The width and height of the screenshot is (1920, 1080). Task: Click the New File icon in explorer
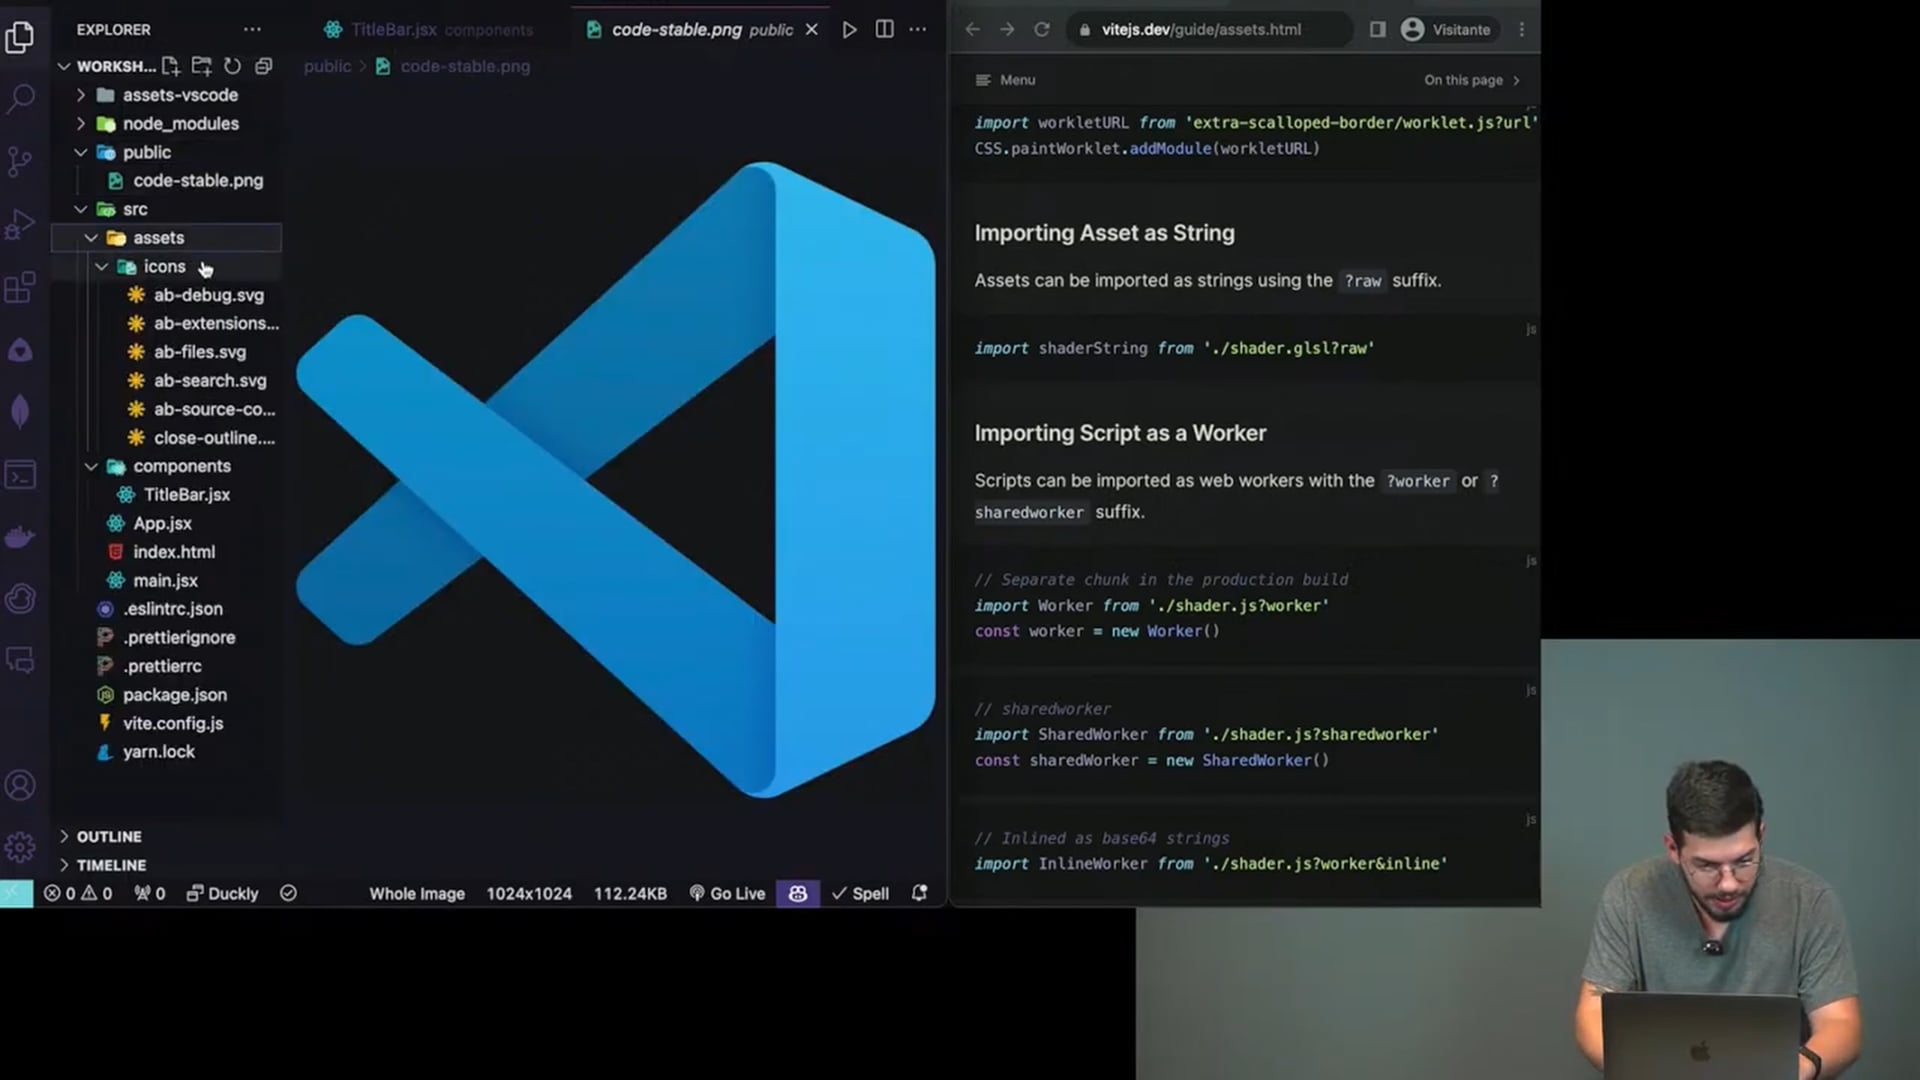(171, 66)
